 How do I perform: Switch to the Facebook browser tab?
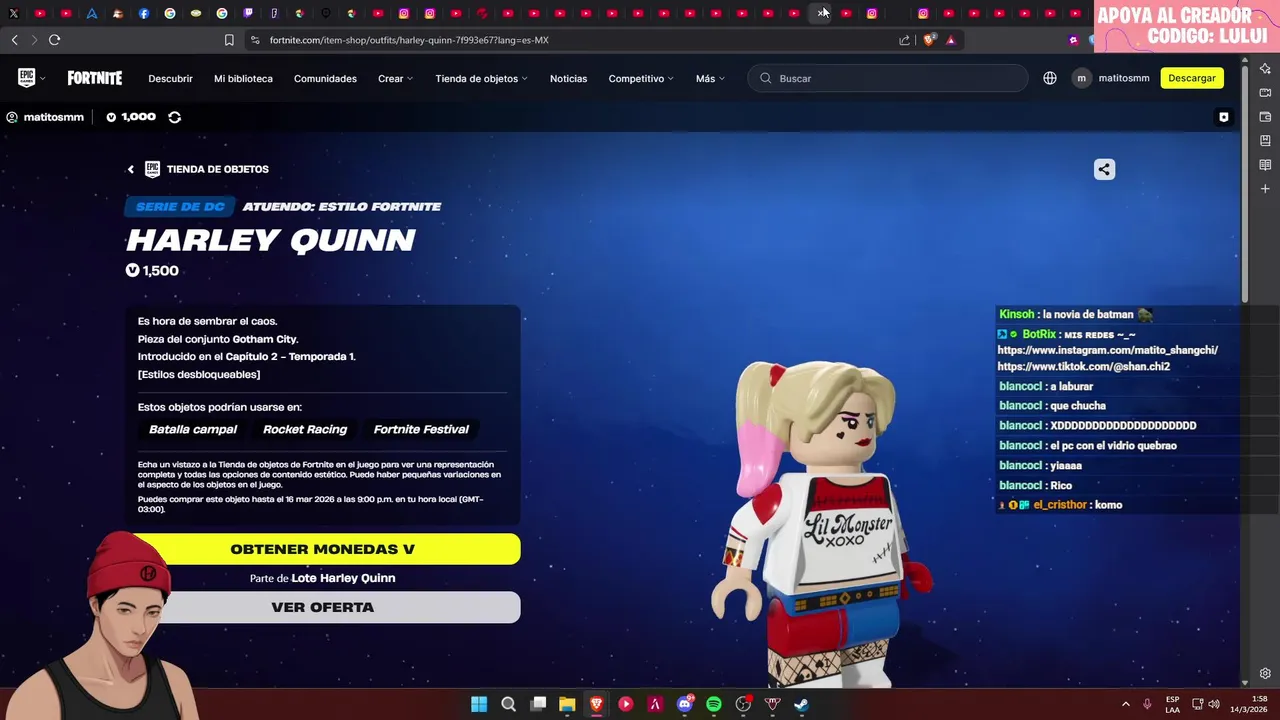[144, 13]
